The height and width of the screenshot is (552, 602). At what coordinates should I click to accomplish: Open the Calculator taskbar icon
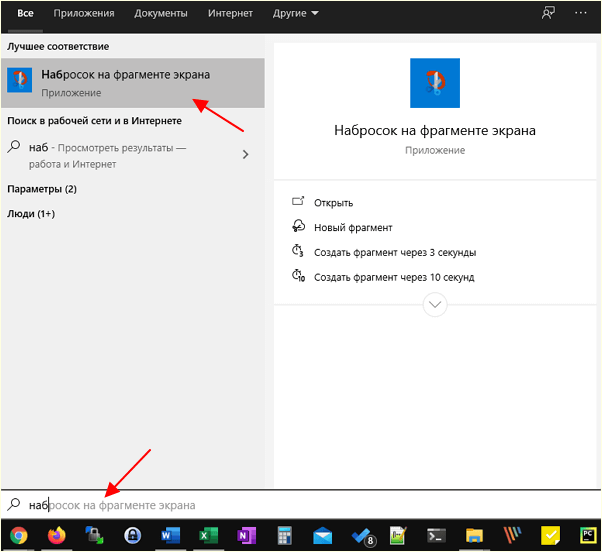click(284, 535)
